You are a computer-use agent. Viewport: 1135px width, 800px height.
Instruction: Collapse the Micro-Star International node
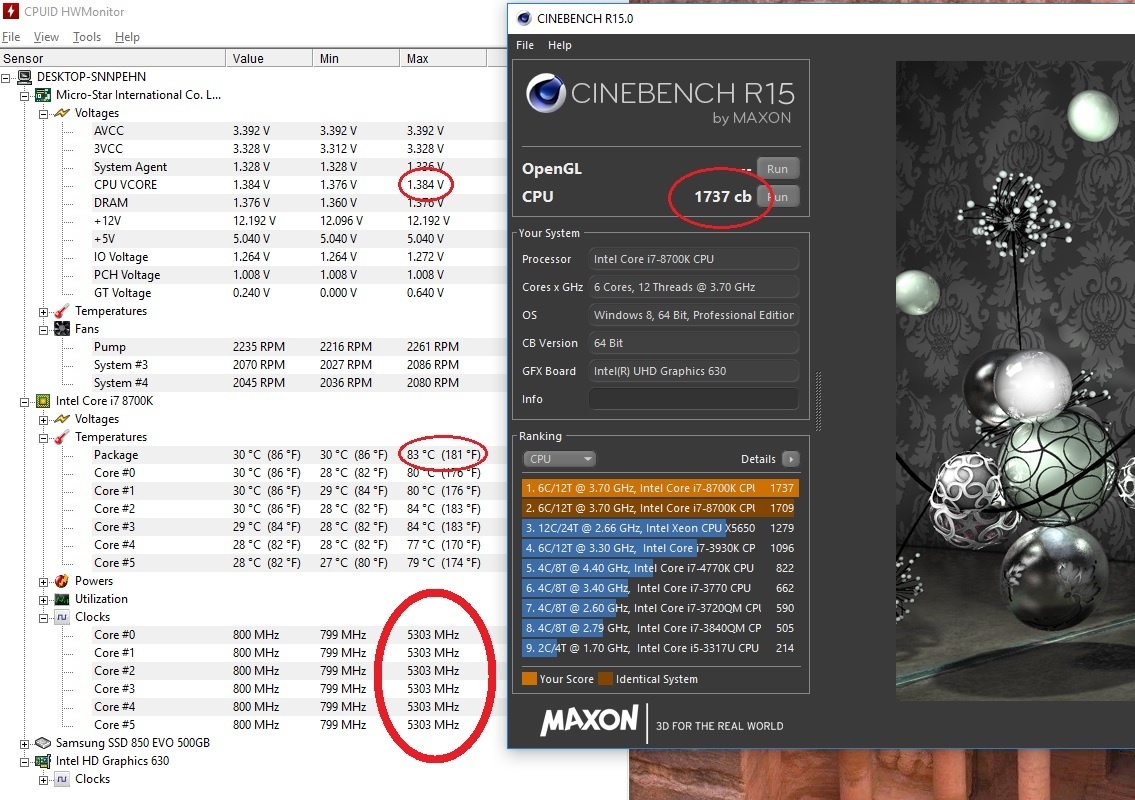tap(25, 96)
